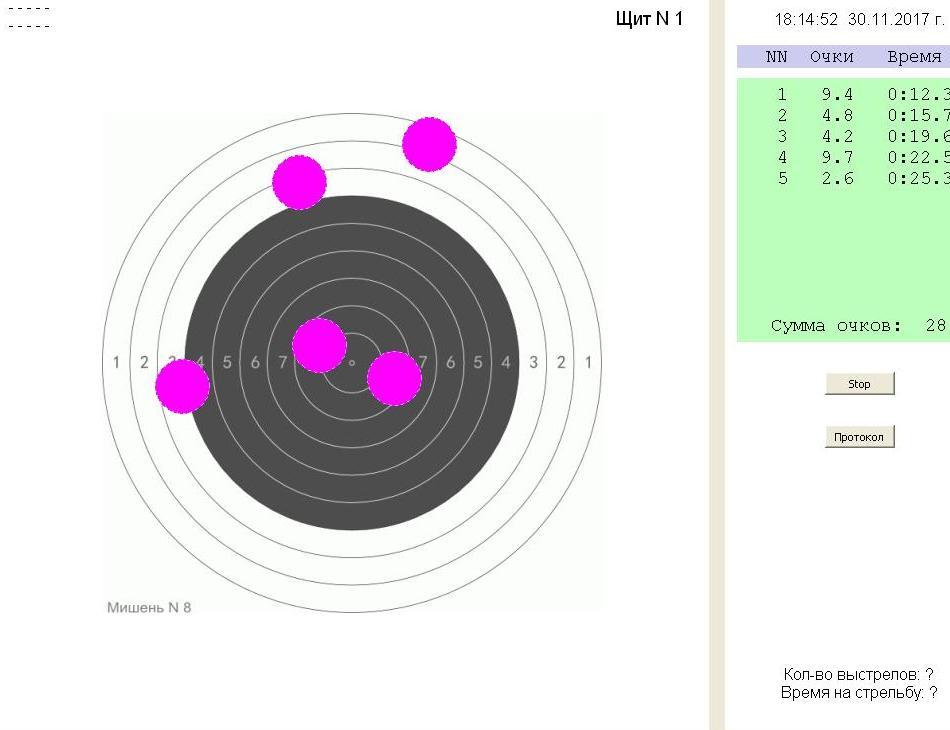Click magenta shot marker on upper black edge
This screenshot has width=950, height=730.
[300, 182]
